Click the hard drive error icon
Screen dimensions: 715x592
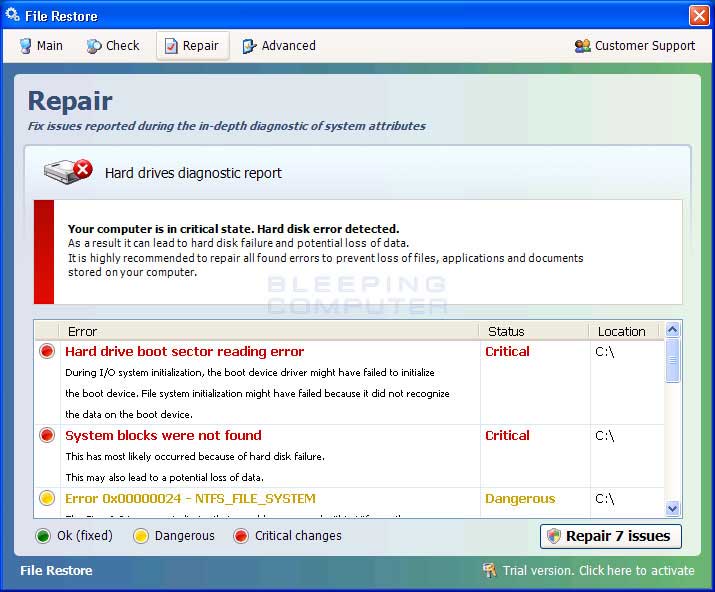pyautogui.click(x=68, y=172)
